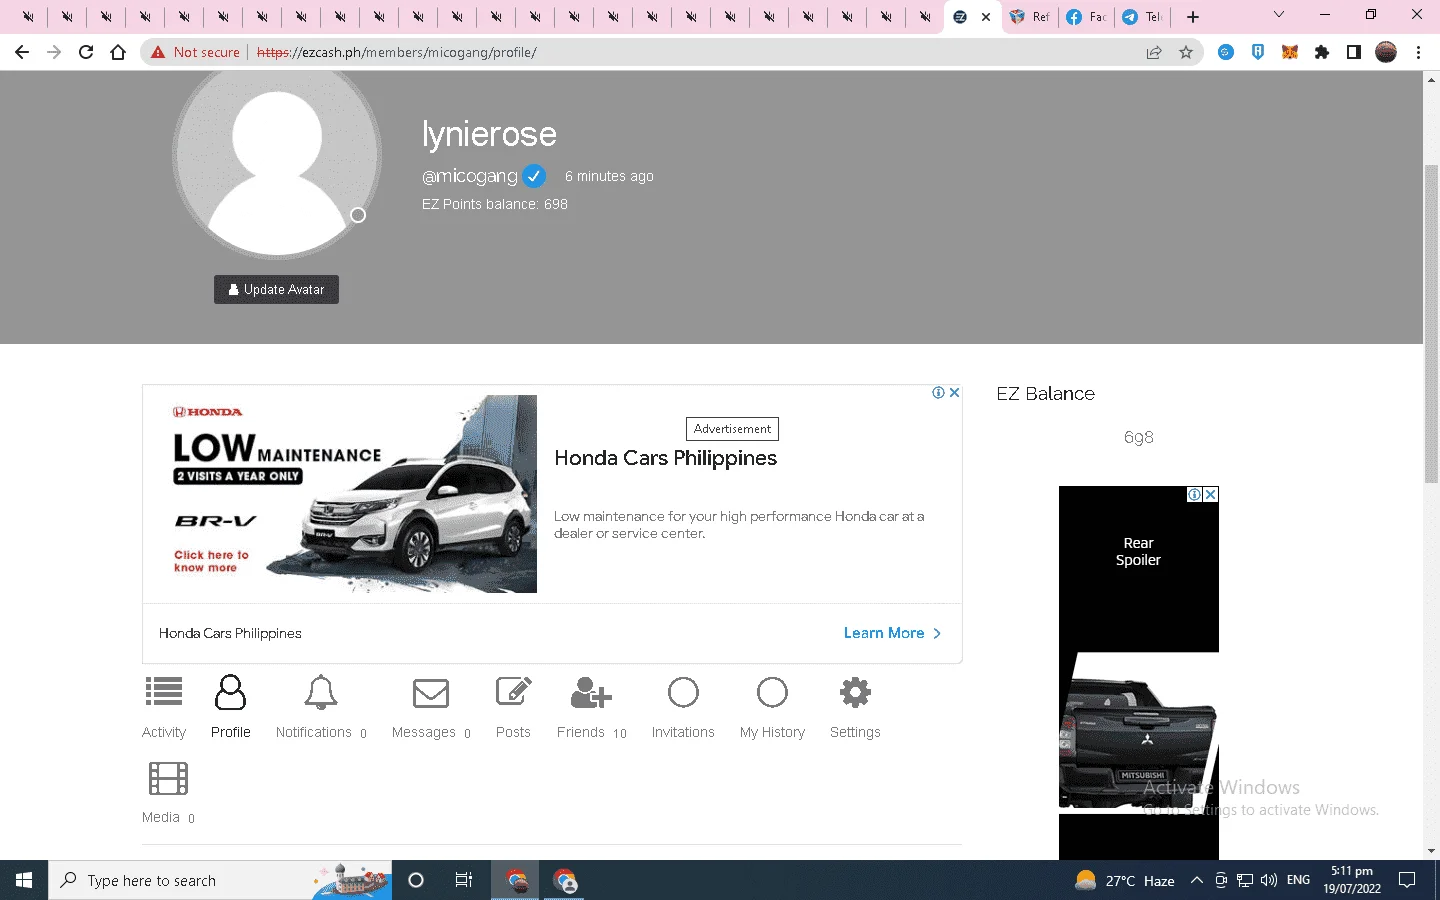Select the lynierose display name
The height and width of the screenshot is (900, 1440).
[489, 134]
